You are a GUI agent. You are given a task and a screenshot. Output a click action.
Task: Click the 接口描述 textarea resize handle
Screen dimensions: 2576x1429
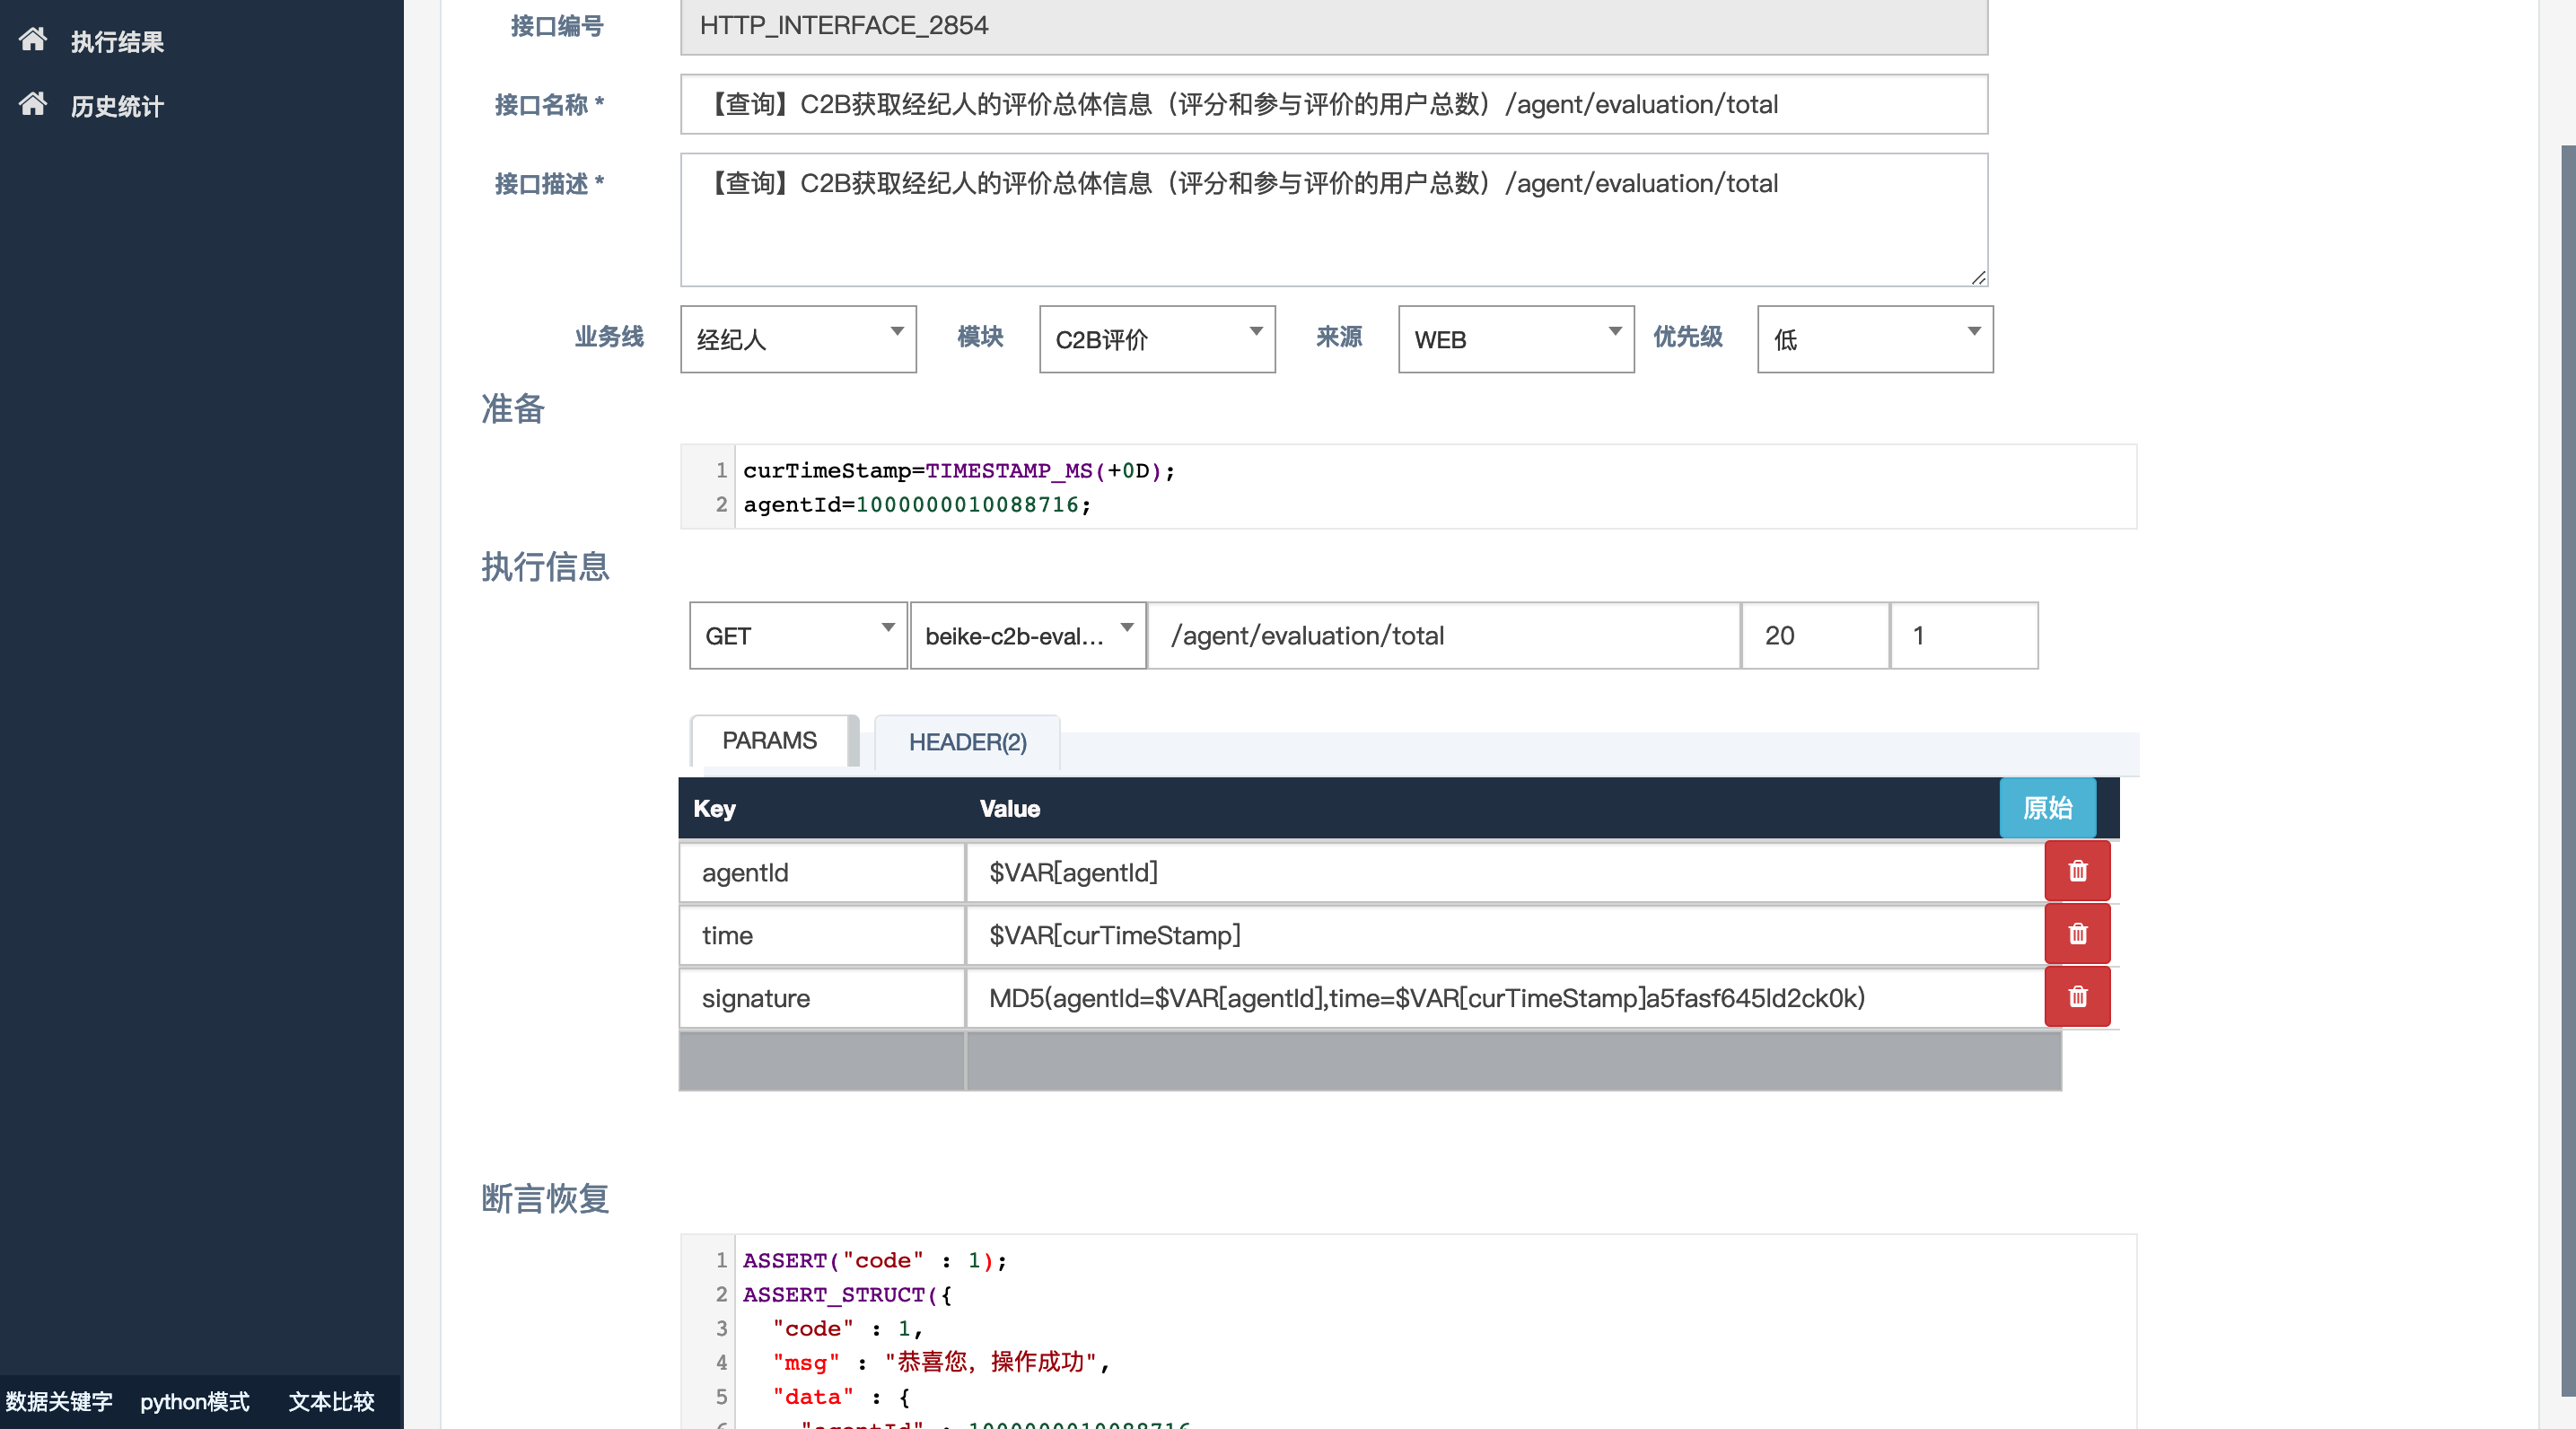click(x=1978, y=277)
